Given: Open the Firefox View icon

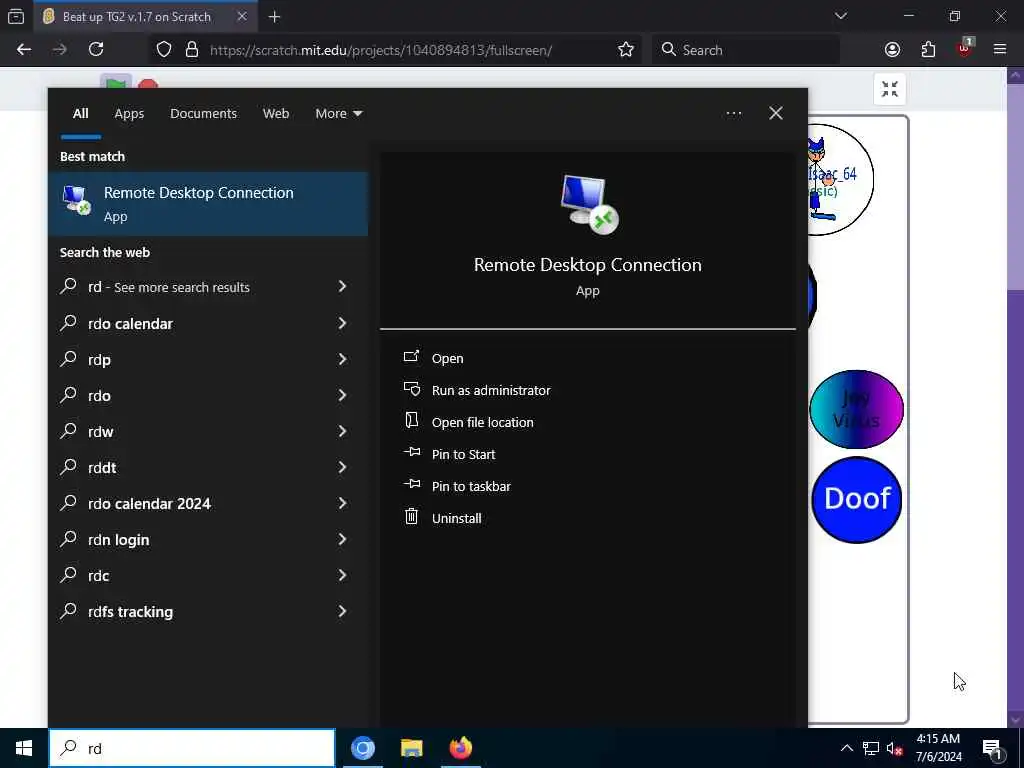Looking at the screenshot, I should (16, 17).
